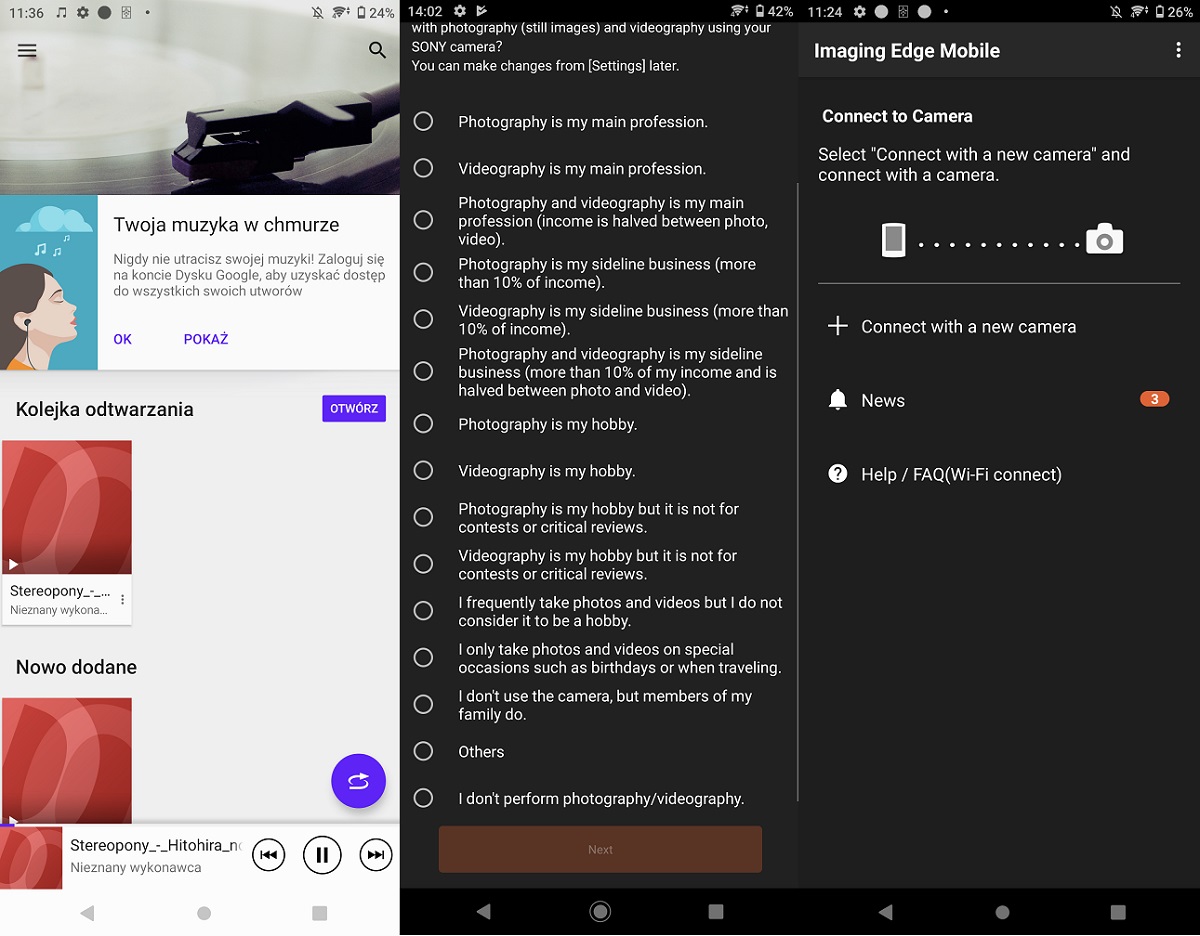Open Imaging Edge Mobile overflow menu
This screenshot has height=936, width=1200.
point(1178,51)
